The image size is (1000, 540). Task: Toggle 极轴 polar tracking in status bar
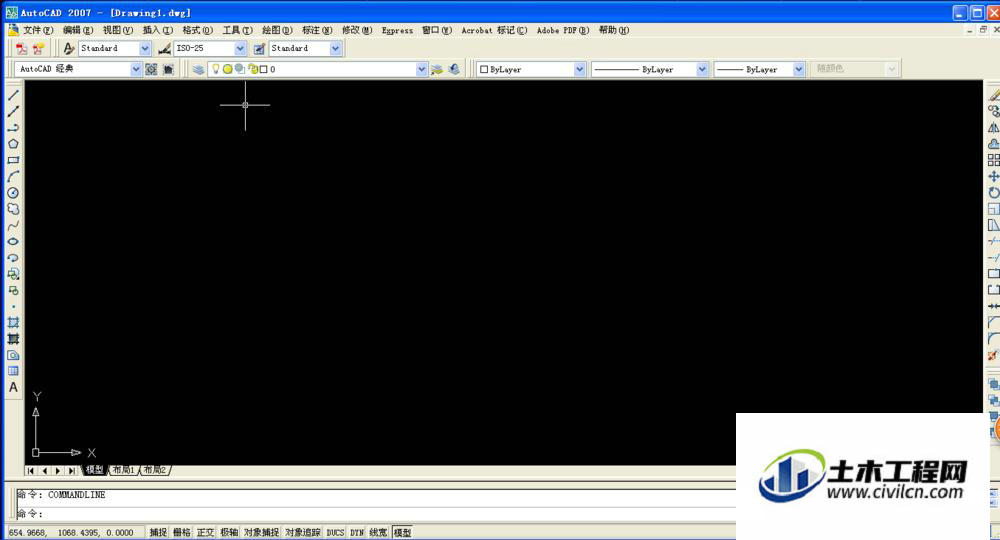pyautogui.click(x=229, y=532)
